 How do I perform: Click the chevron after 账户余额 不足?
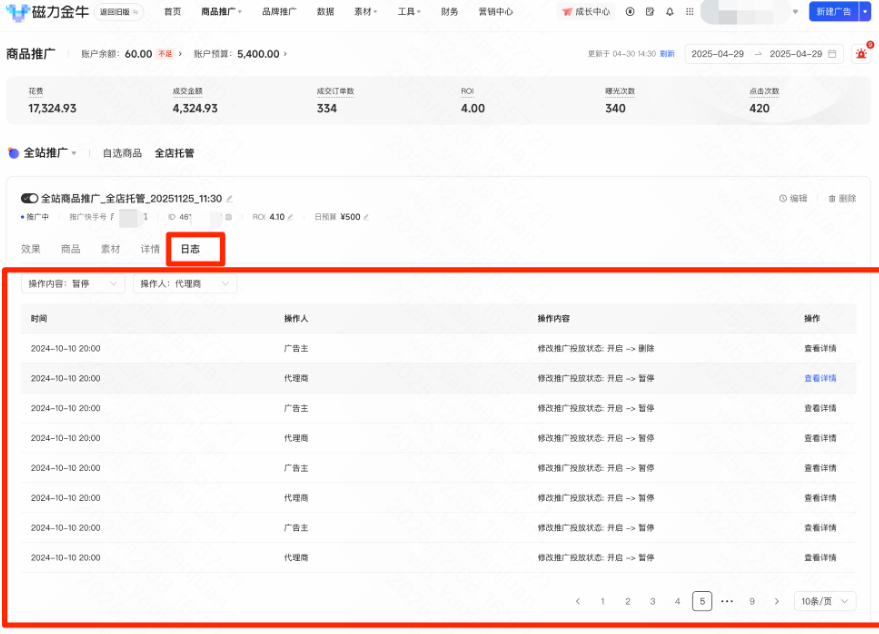click(x=180, y=54)
